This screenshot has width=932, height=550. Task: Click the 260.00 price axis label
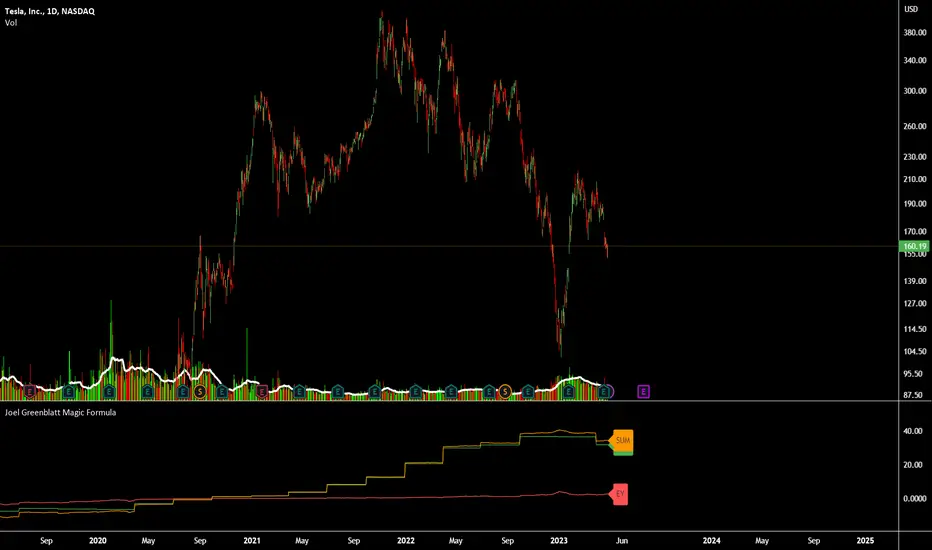915,126
